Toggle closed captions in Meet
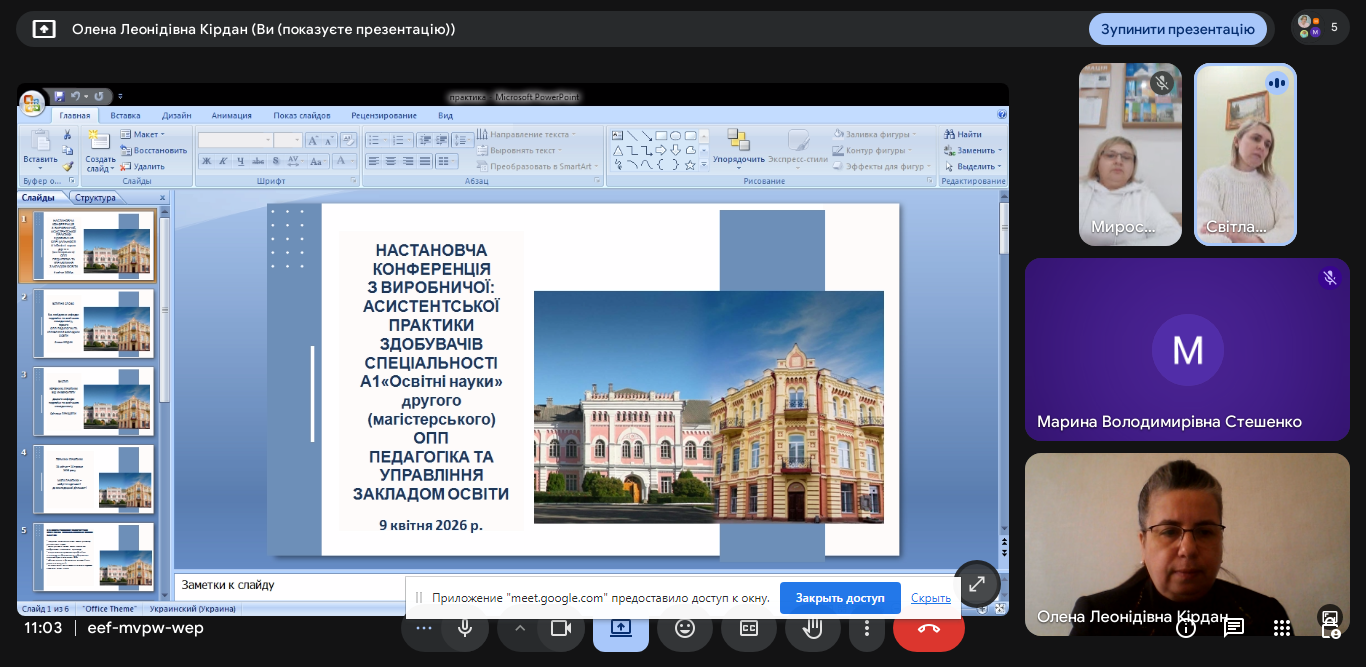Screen dimensions: 1366x667 [x=749, y=628]
